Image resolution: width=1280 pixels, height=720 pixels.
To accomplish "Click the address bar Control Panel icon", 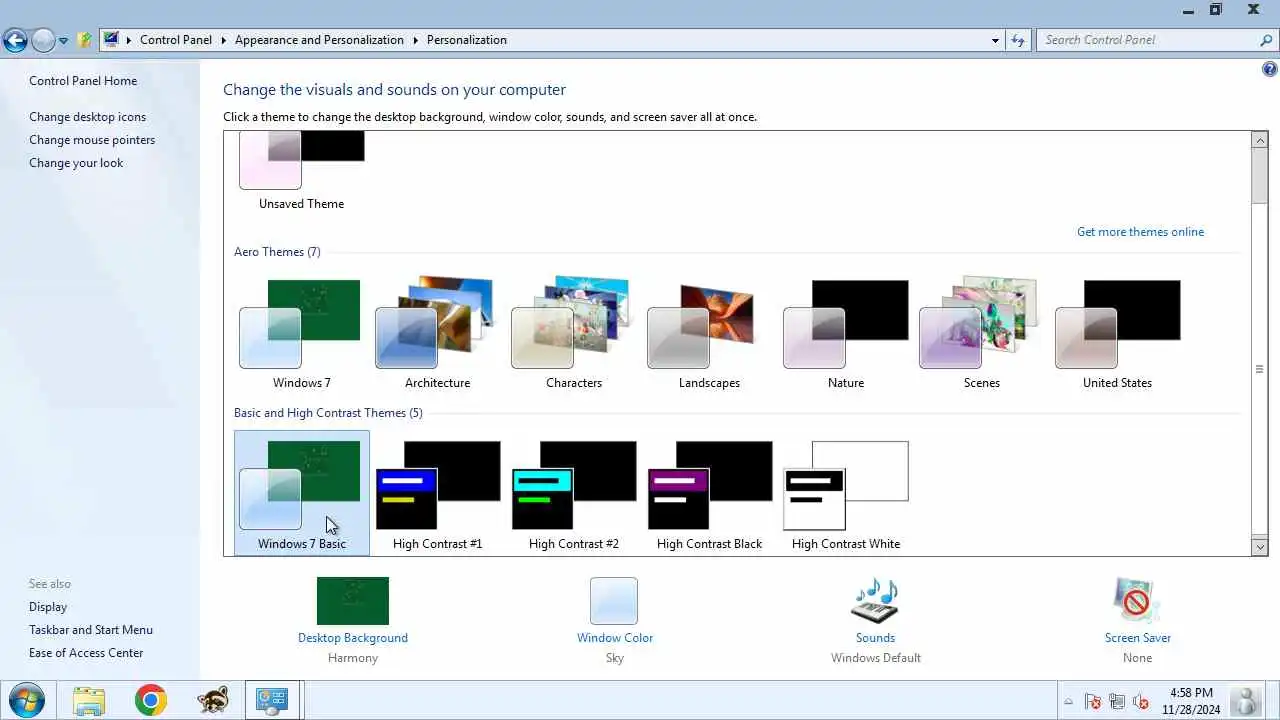I will (x=111, y=40).
